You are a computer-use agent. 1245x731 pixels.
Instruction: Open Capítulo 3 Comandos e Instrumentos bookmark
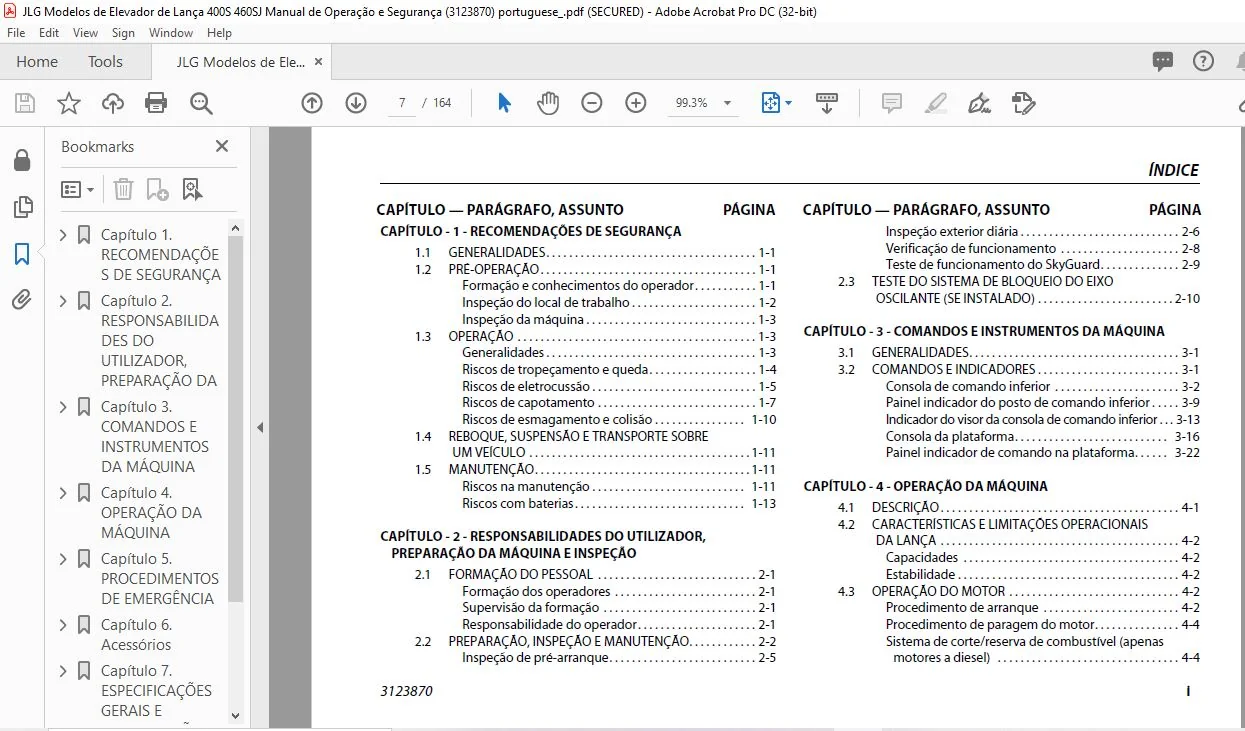[x=155, y=437]
